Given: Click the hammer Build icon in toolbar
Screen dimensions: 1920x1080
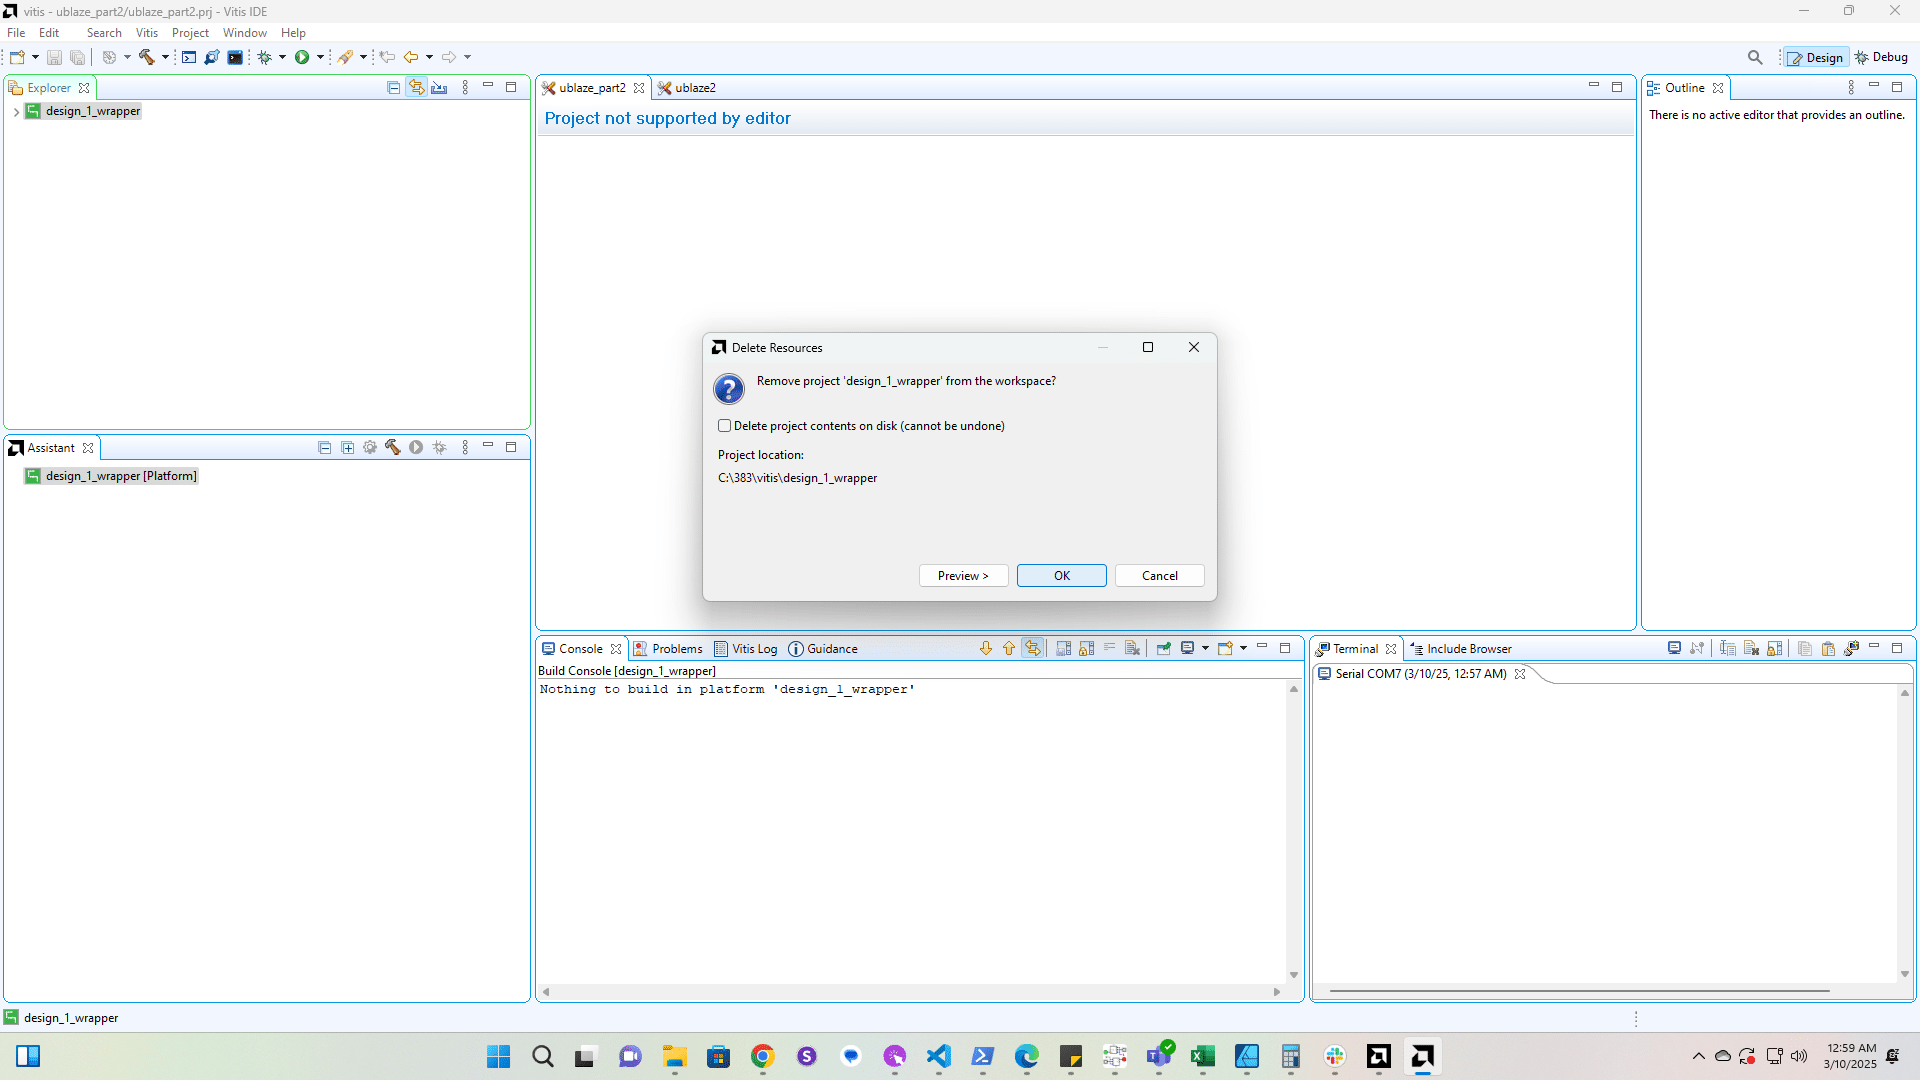Looking at the screenshot, I should pos(147,57).
